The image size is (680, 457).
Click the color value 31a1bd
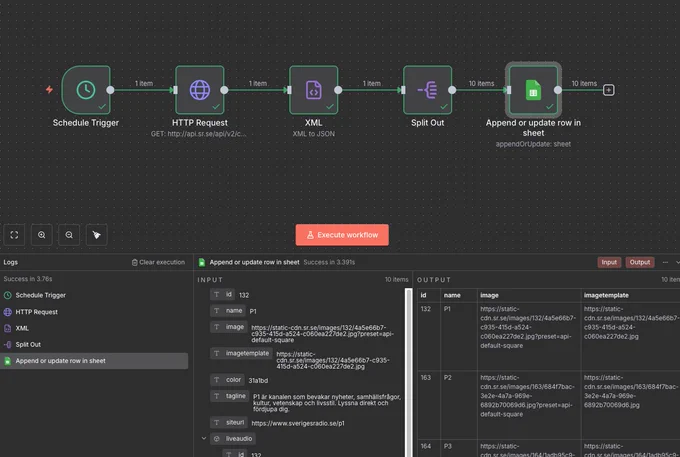click(258, 380)
